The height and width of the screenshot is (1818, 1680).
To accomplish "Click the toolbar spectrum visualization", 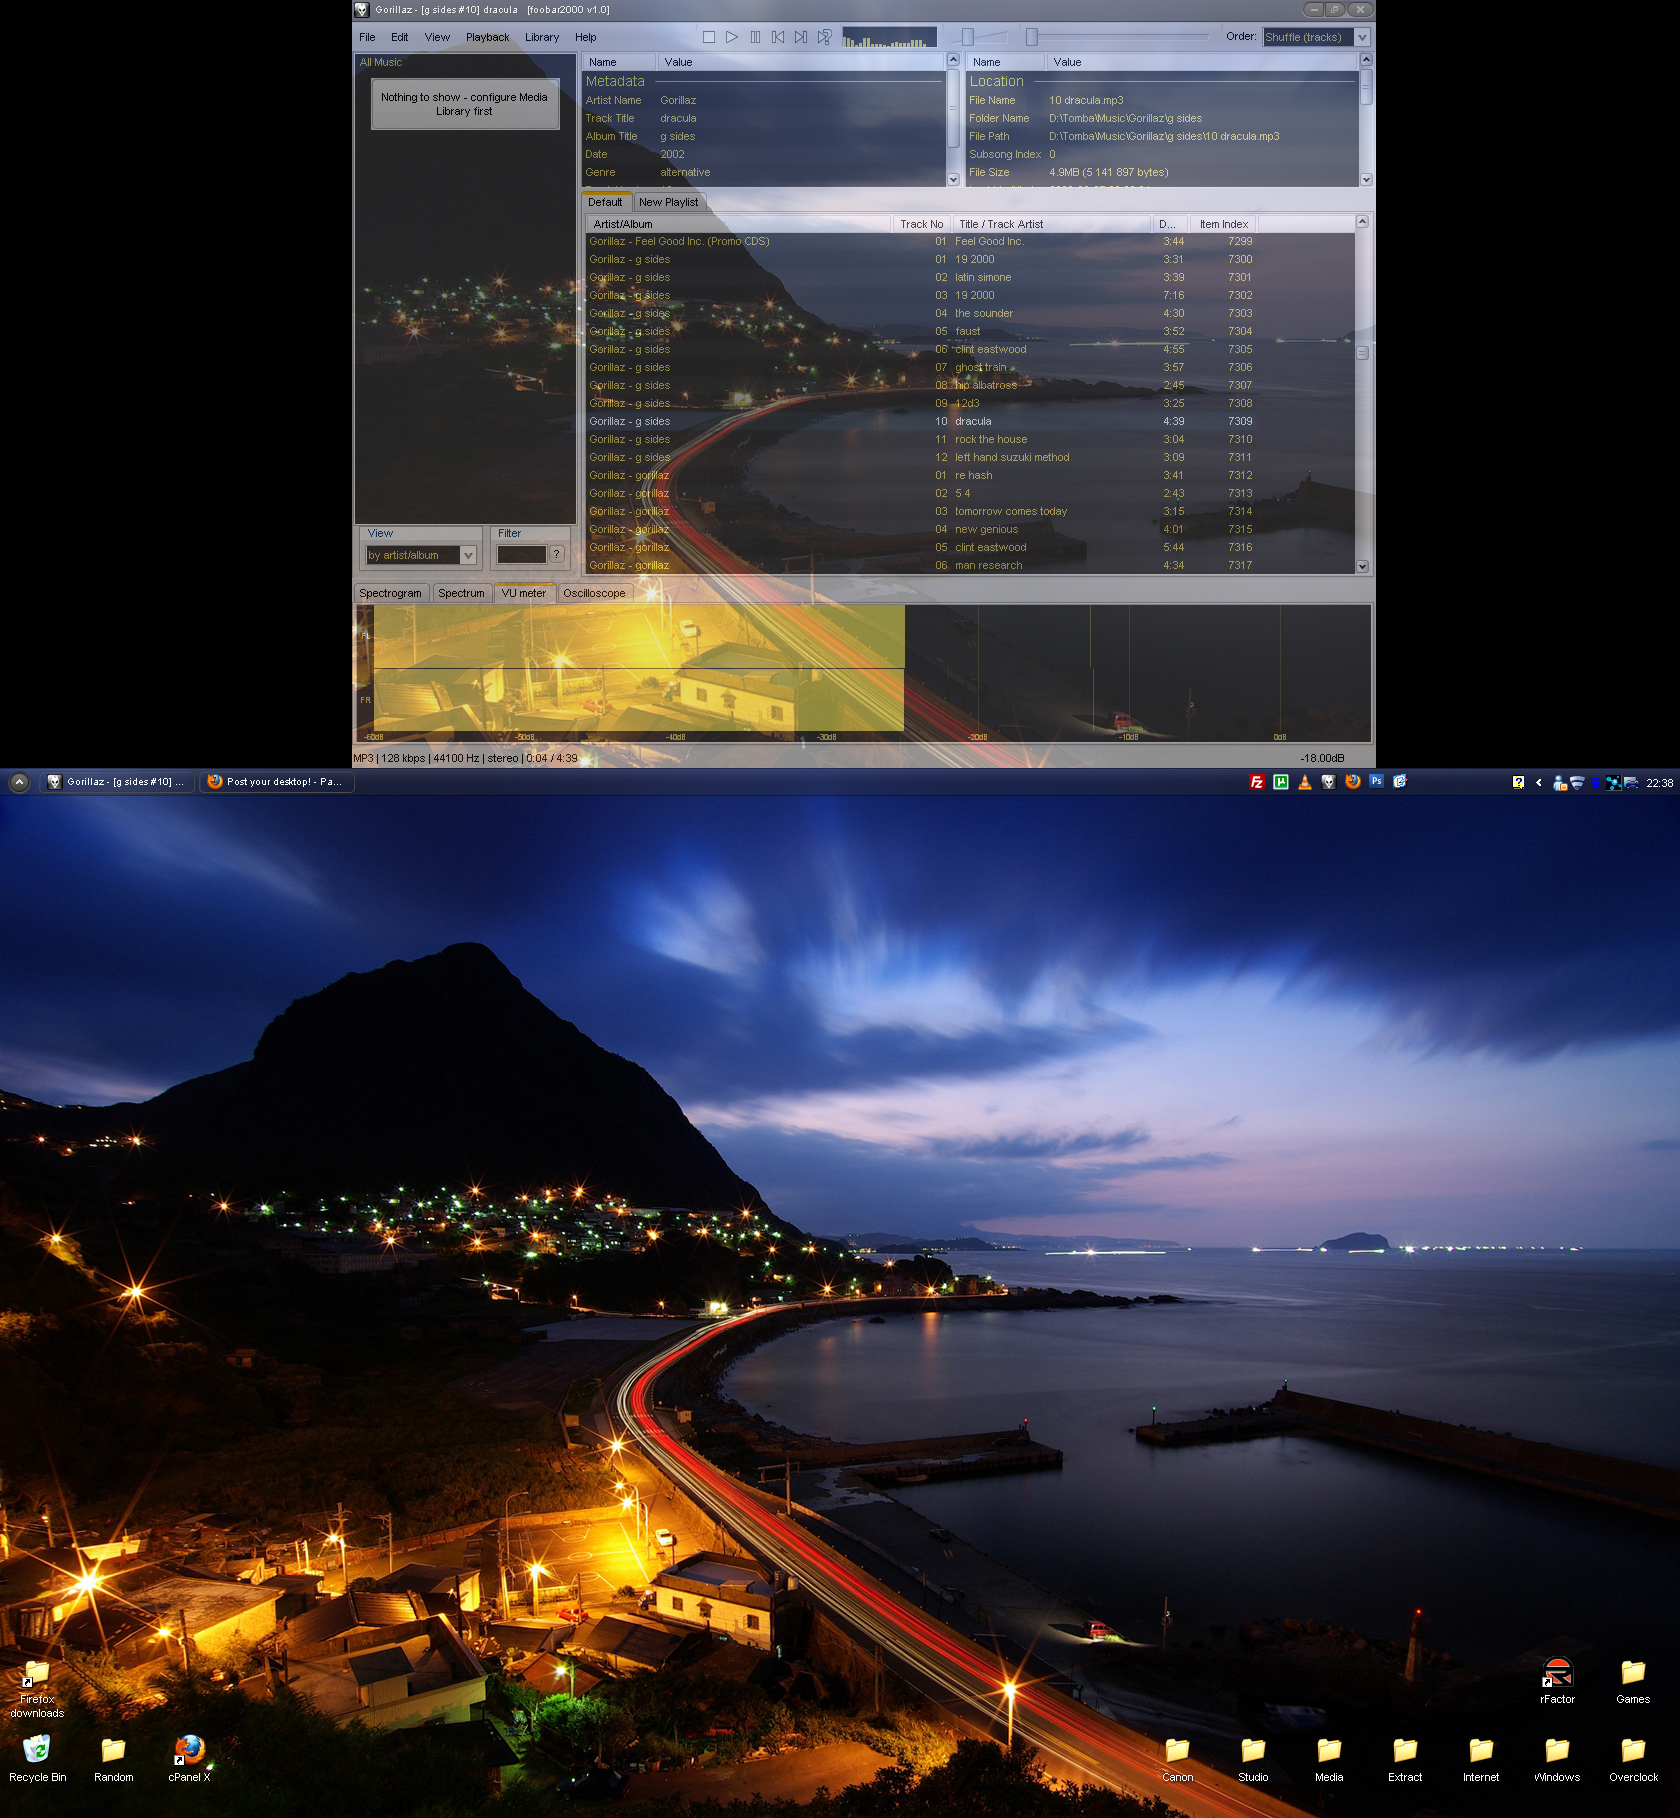I will pyautogui.click(x=889, y=37).
